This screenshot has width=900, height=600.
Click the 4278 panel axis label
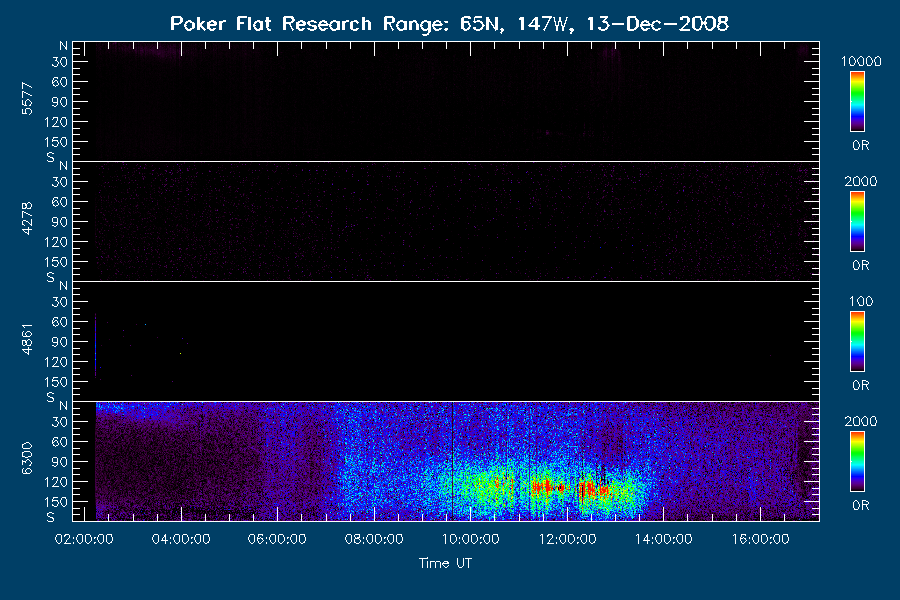click(27, 219)
